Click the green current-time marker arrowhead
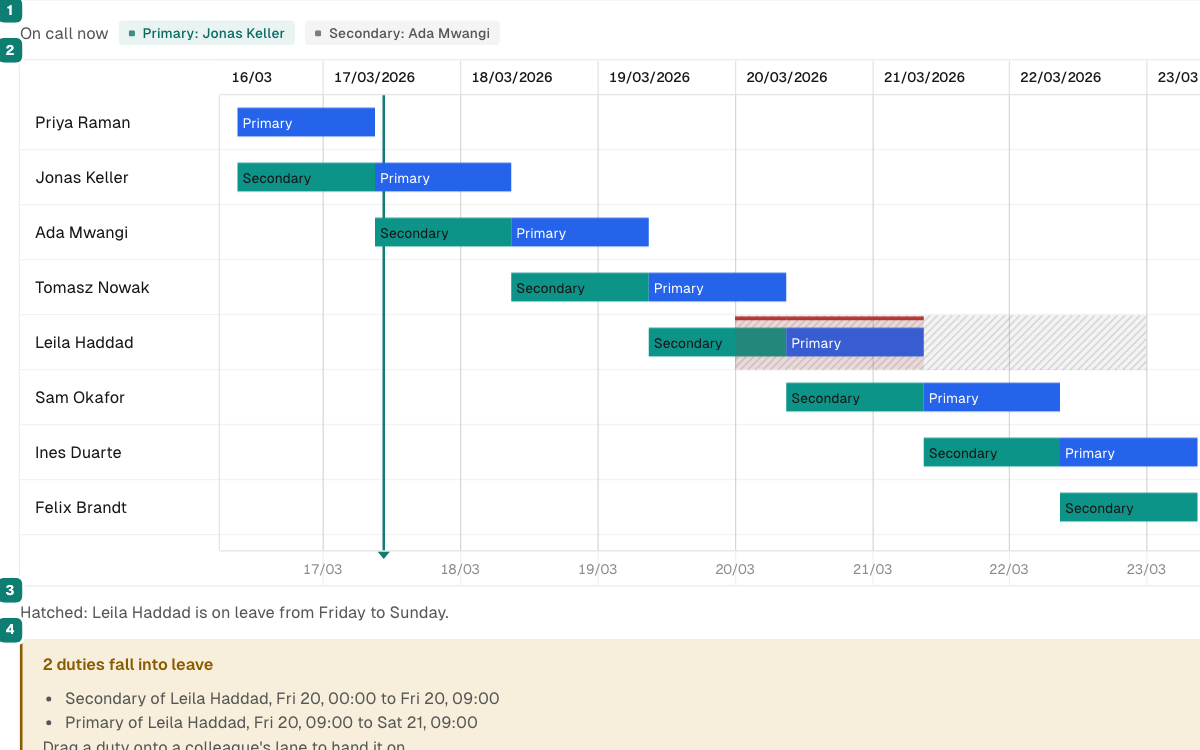 click(383, 554)
